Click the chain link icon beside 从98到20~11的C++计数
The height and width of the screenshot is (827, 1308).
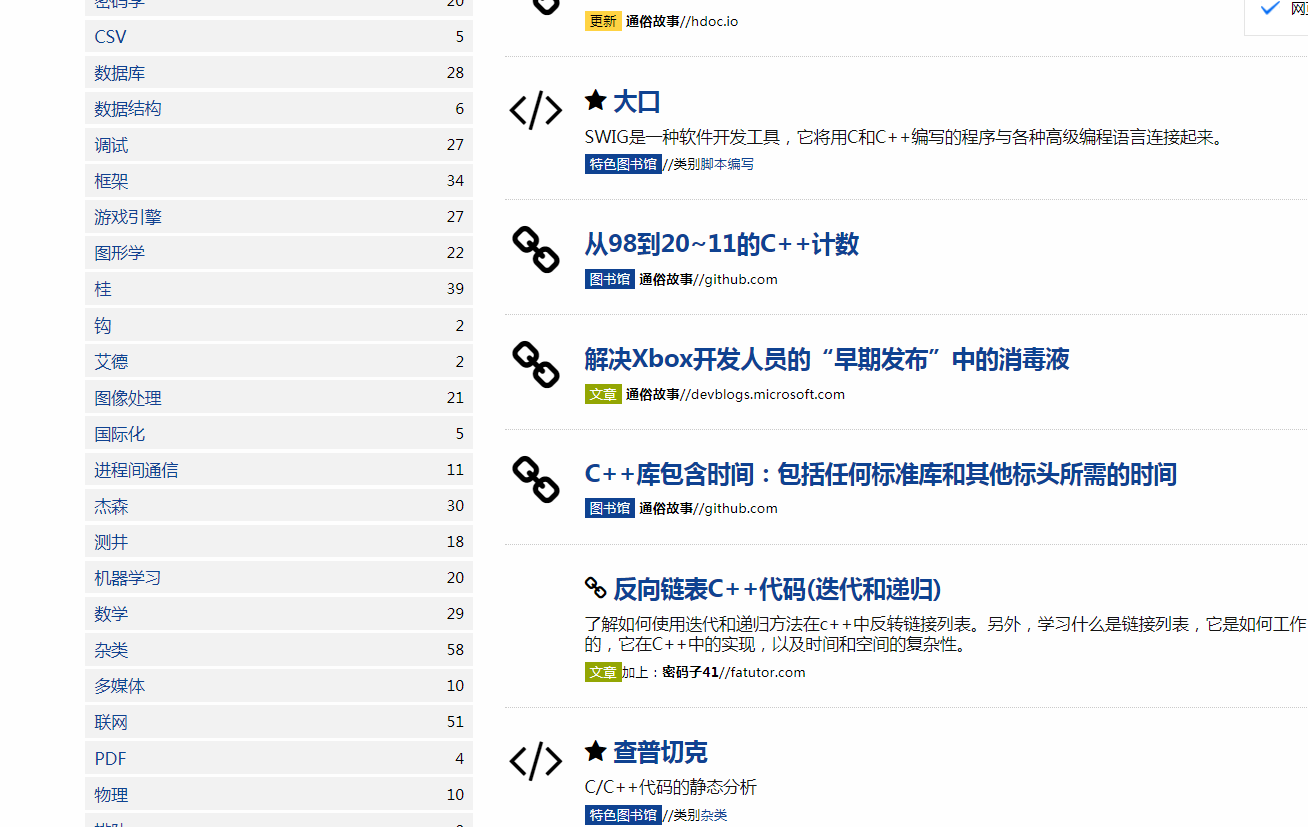(536, 249)
